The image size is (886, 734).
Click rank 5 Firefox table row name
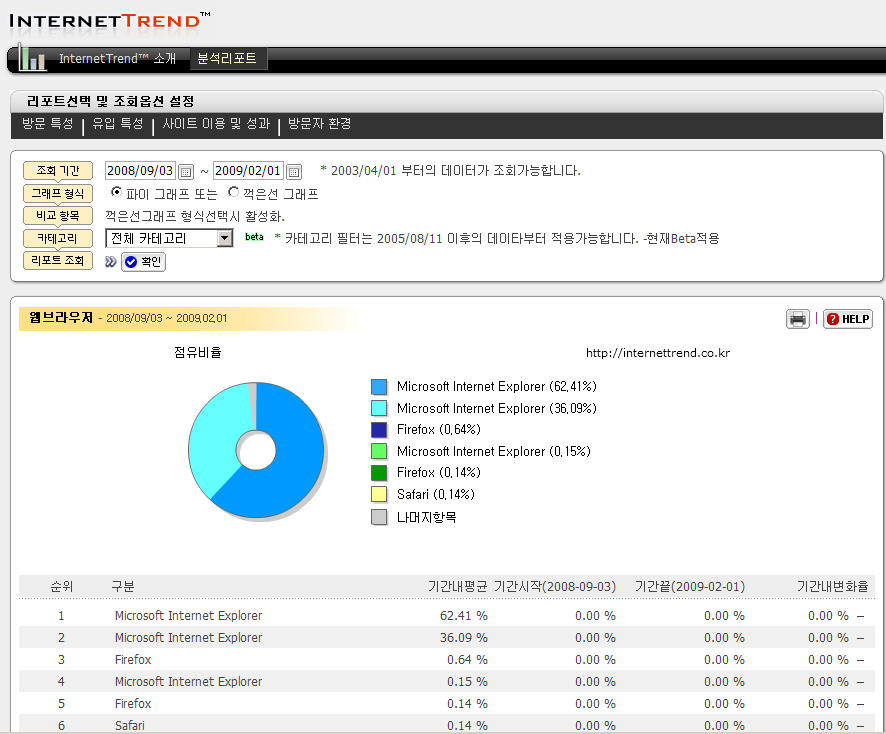pyautogui.click(x=133, y=704)
